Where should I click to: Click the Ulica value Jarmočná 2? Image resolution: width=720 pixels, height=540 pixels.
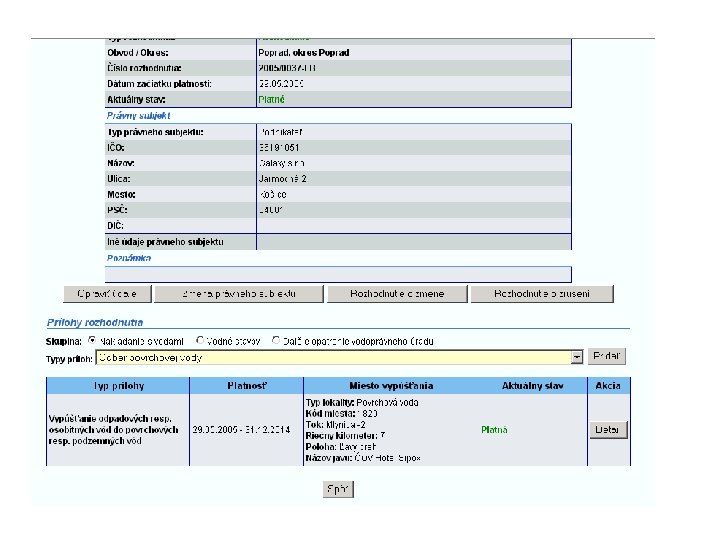282,179
